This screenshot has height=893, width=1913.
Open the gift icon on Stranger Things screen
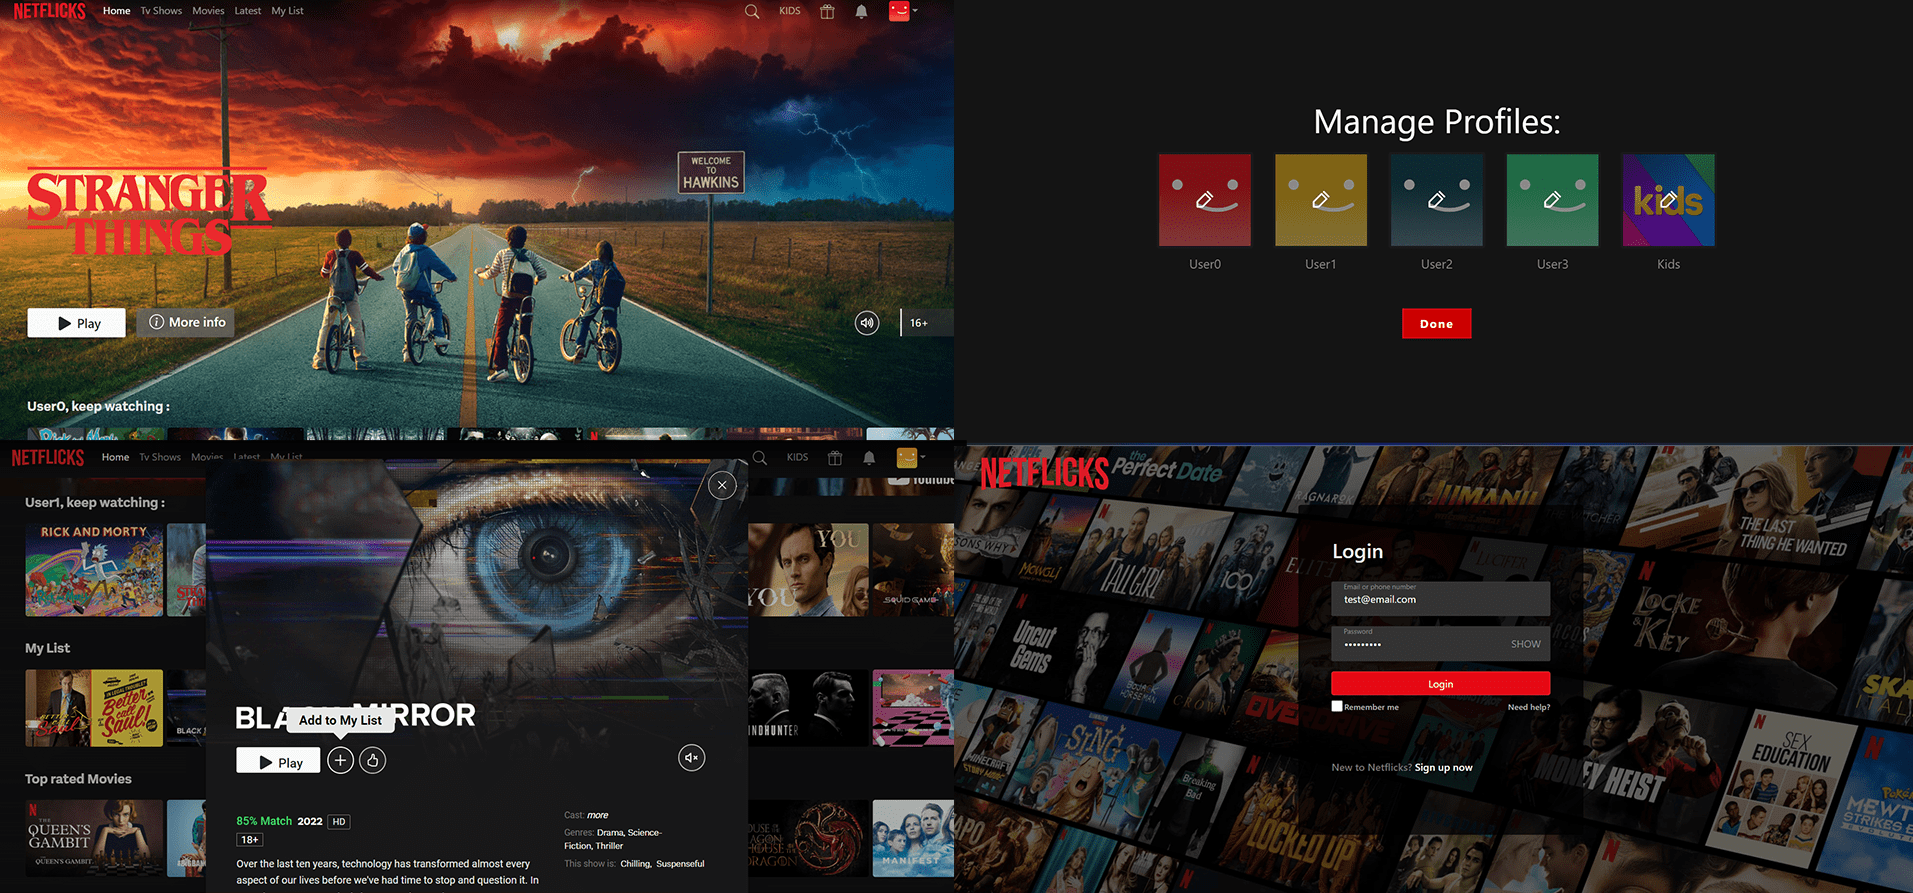(827, 11)
